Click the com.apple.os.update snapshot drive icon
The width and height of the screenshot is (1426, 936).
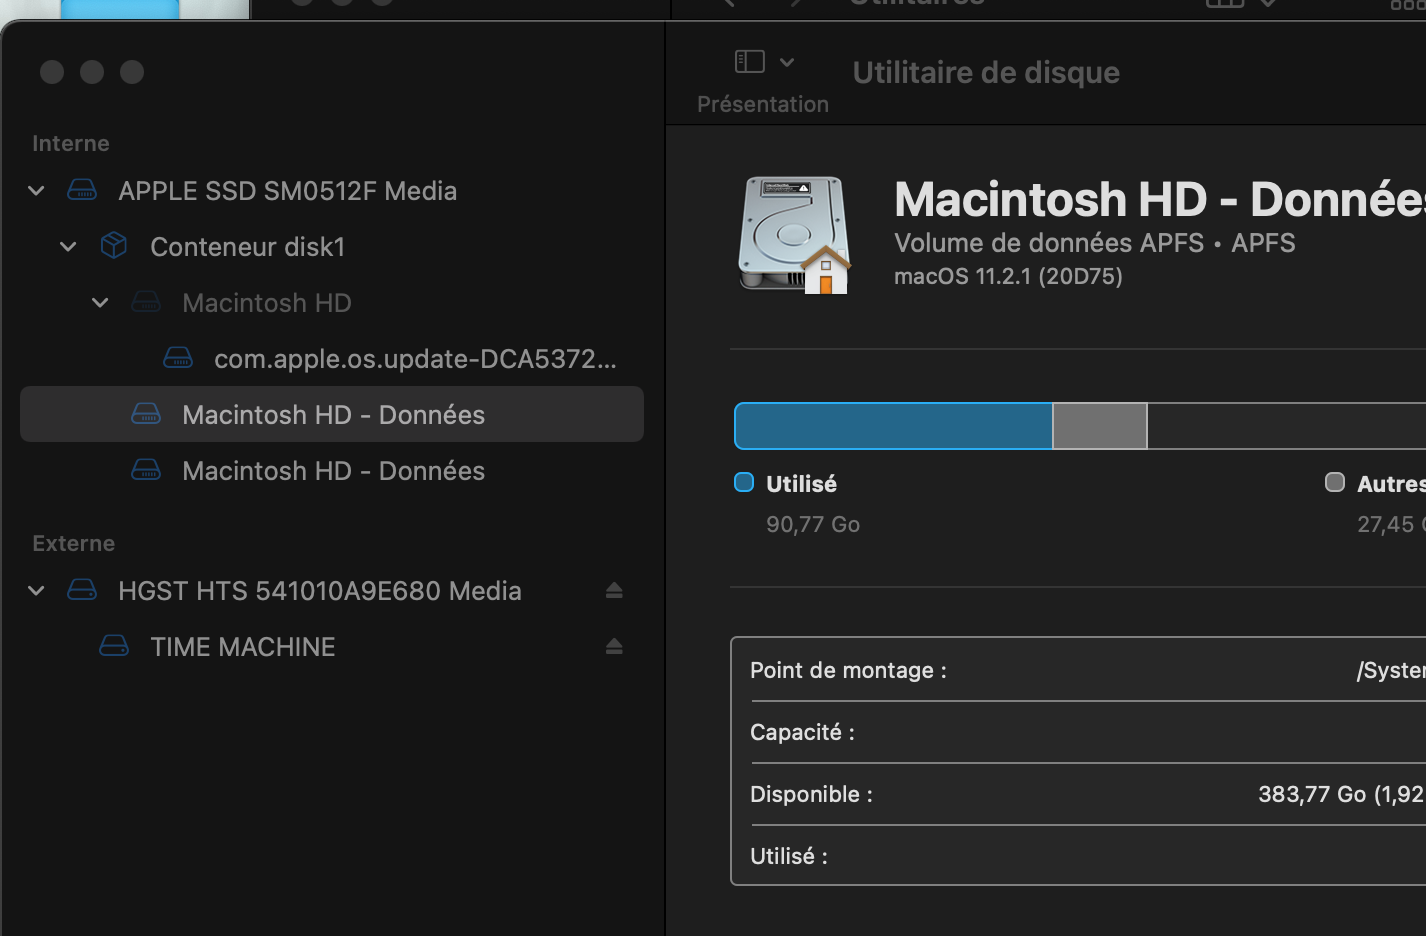pyautogui.click(x=178, y=358)
